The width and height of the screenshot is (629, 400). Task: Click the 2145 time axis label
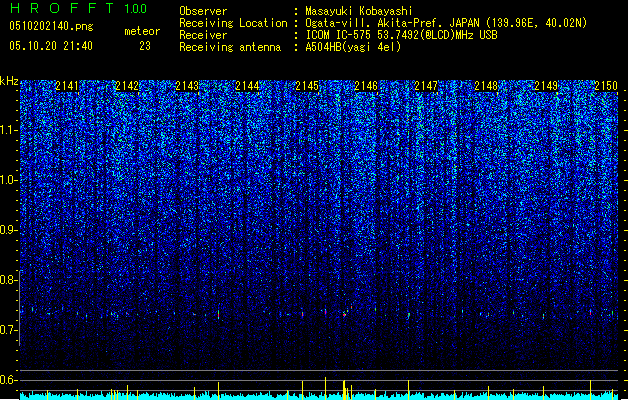coord(306,86)
